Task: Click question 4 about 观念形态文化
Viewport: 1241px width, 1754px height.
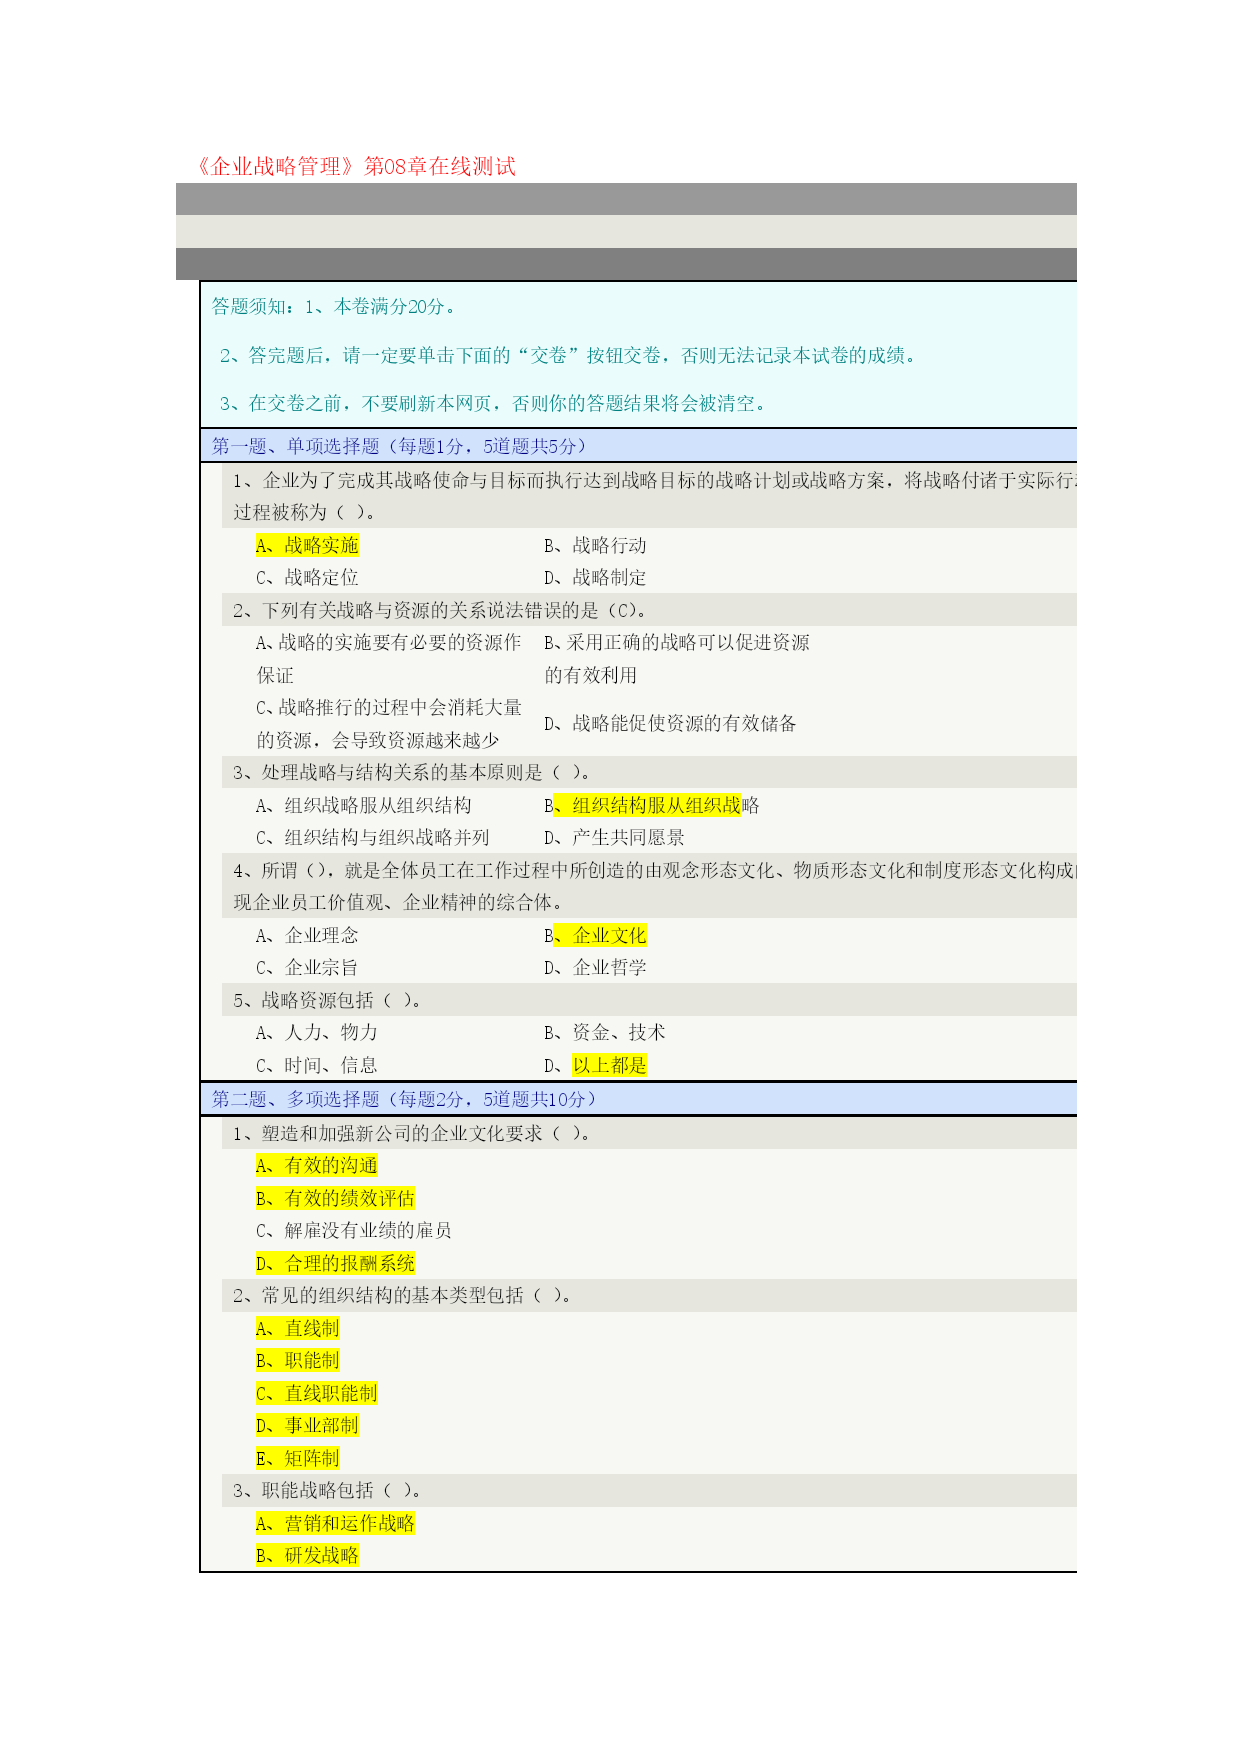Action: [x=654, y=886]
